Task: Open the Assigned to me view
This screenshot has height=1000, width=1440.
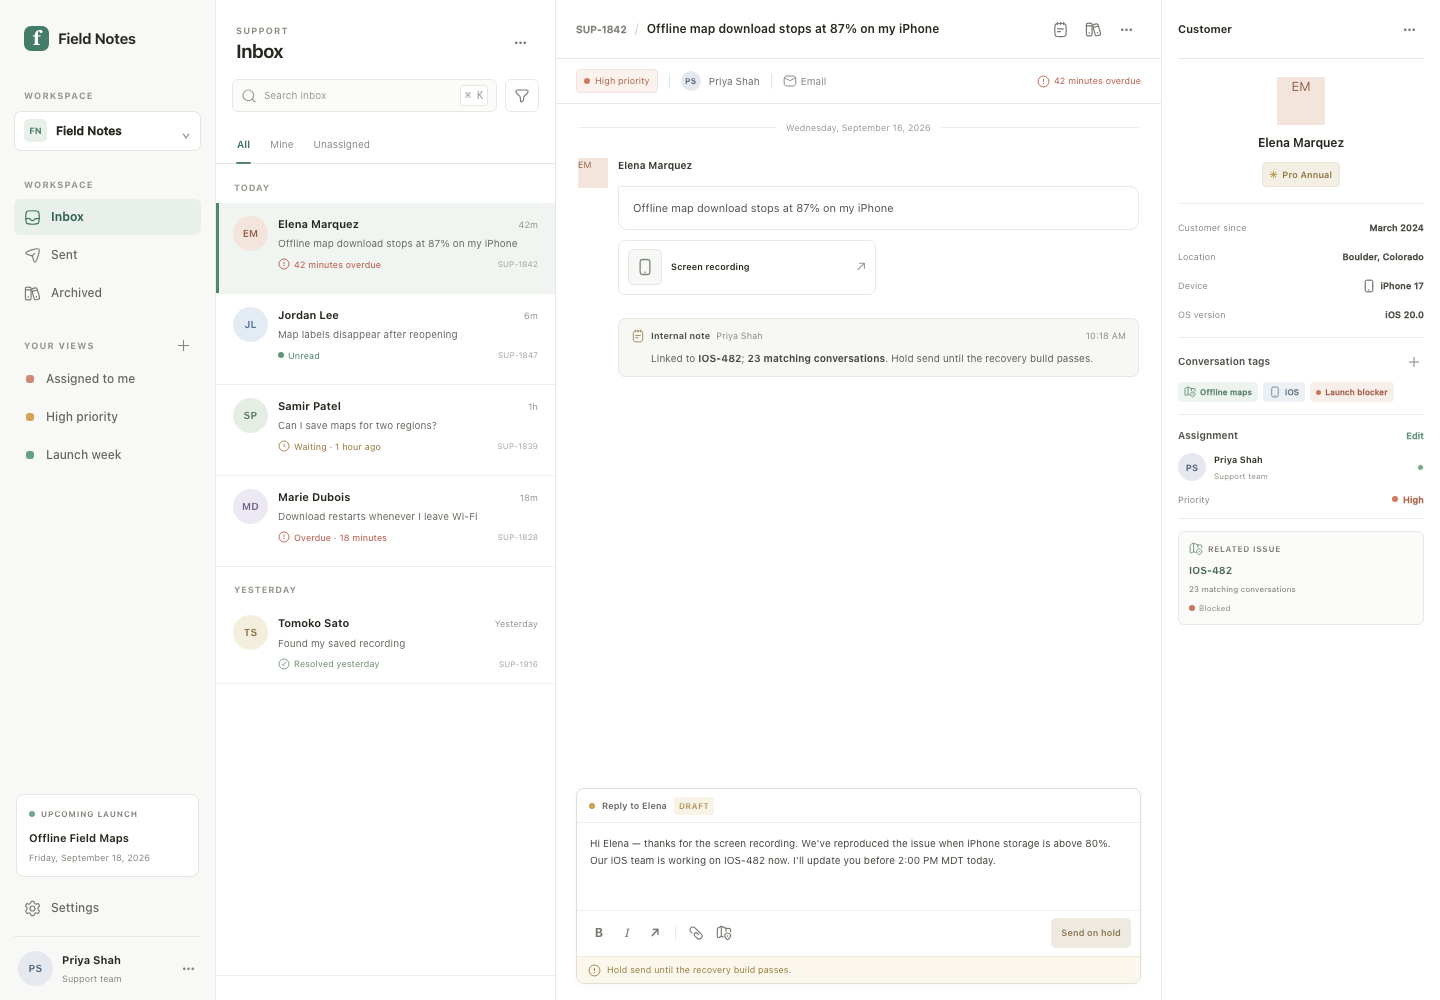Action: pyautogui.click(x=108, y=379)
